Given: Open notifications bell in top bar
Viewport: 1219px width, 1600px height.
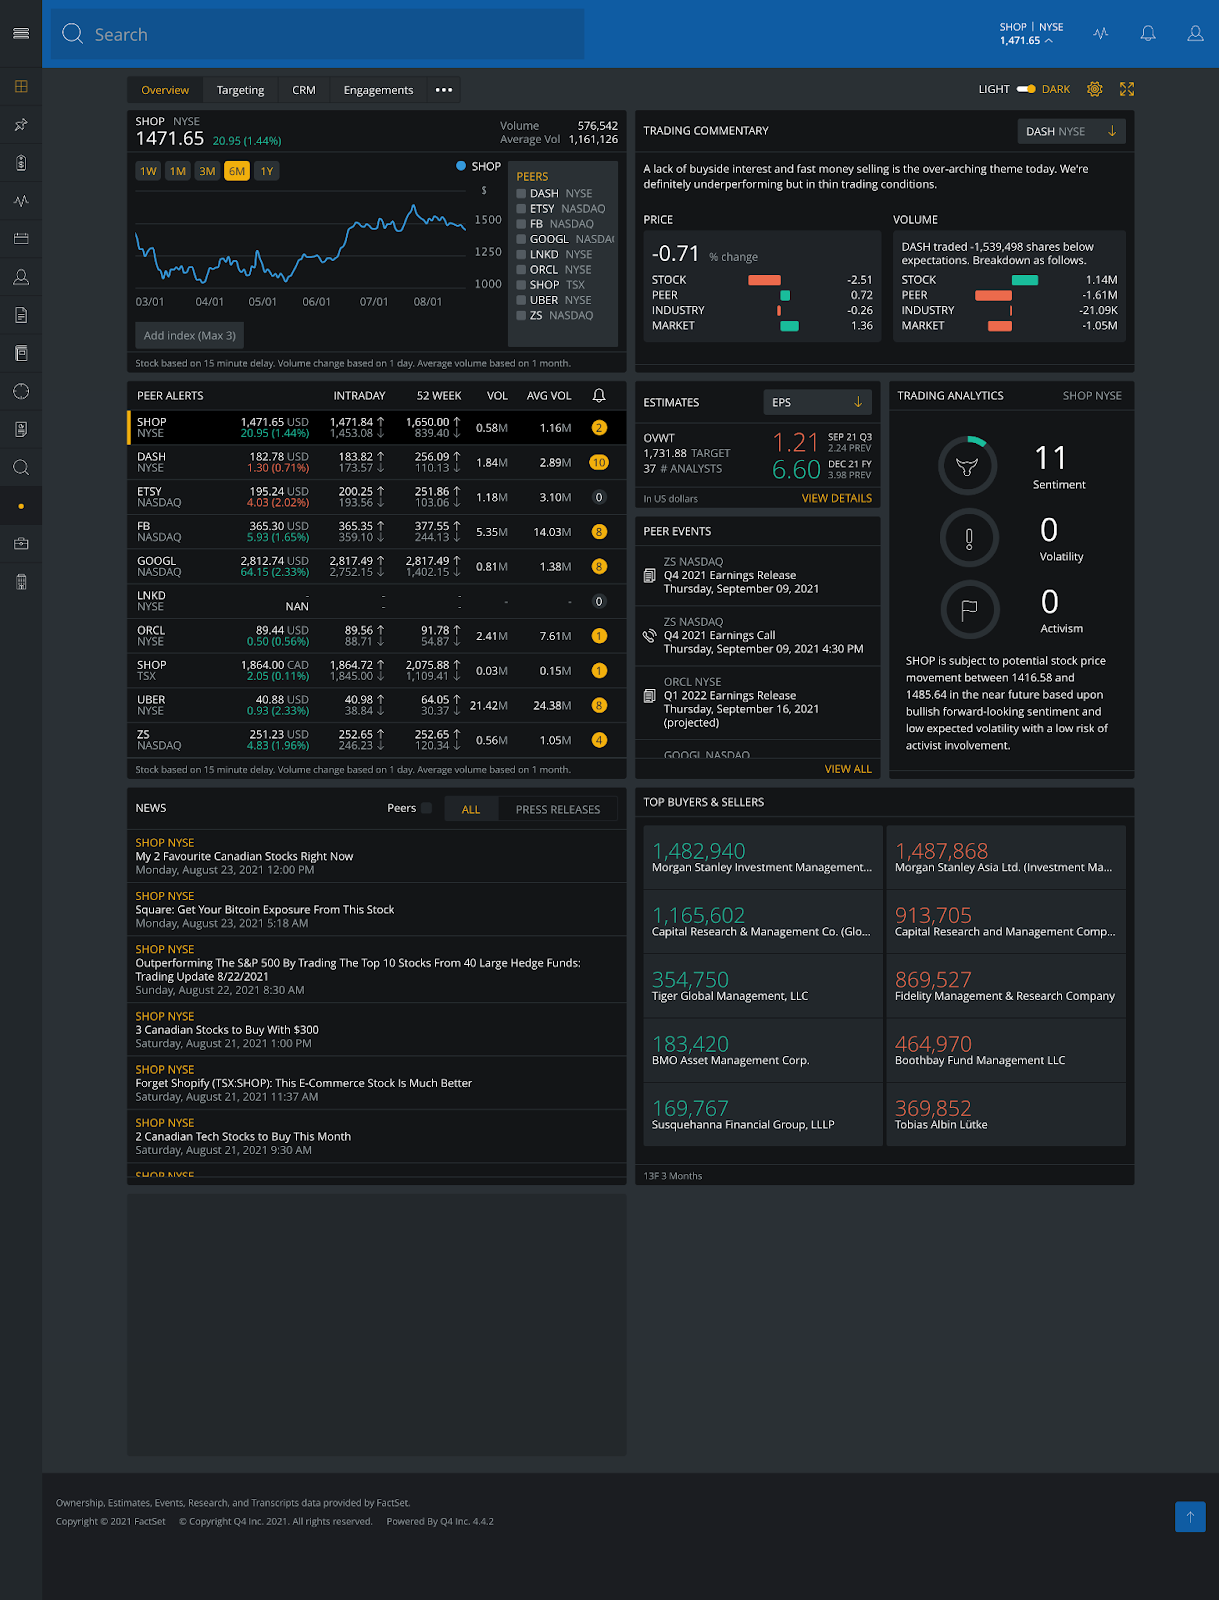Looking at the screenshot, I should click(x=1148, y=33).
